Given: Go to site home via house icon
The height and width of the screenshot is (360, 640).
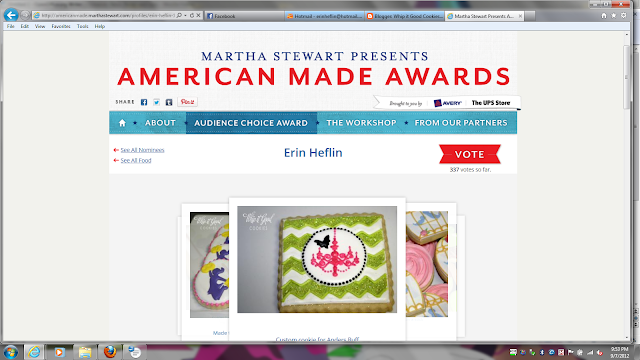Looking at the screenshot, I should coord(122,123).
